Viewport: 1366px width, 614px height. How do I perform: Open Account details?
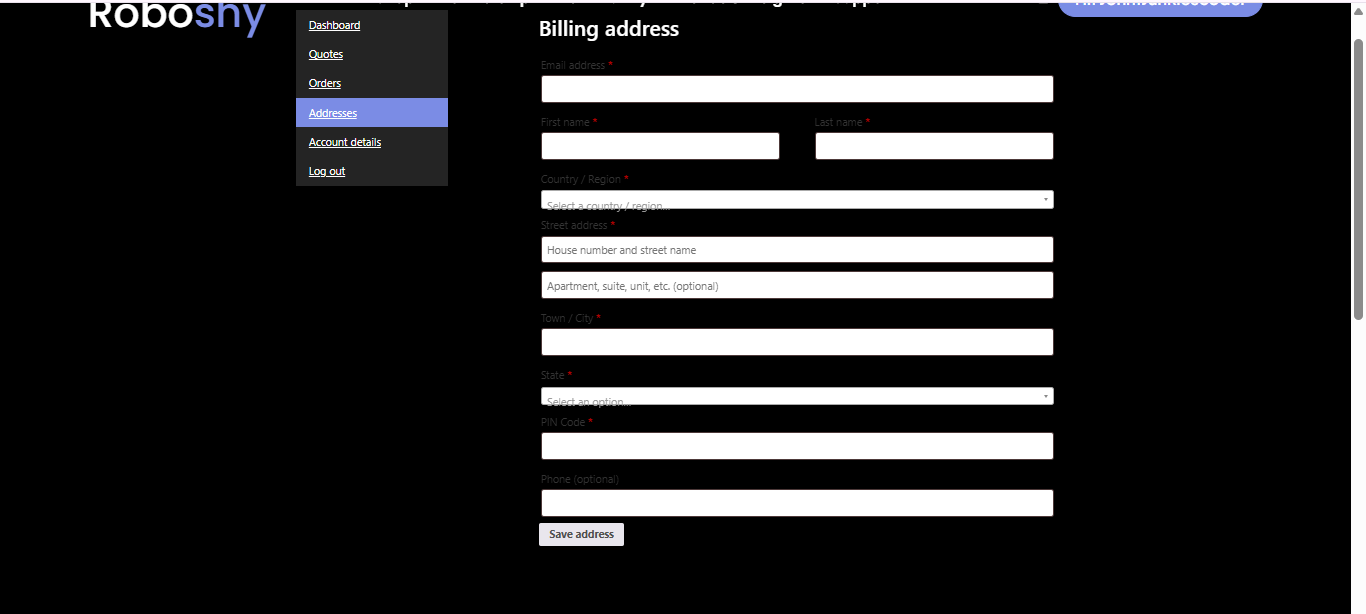click(344, 142)
